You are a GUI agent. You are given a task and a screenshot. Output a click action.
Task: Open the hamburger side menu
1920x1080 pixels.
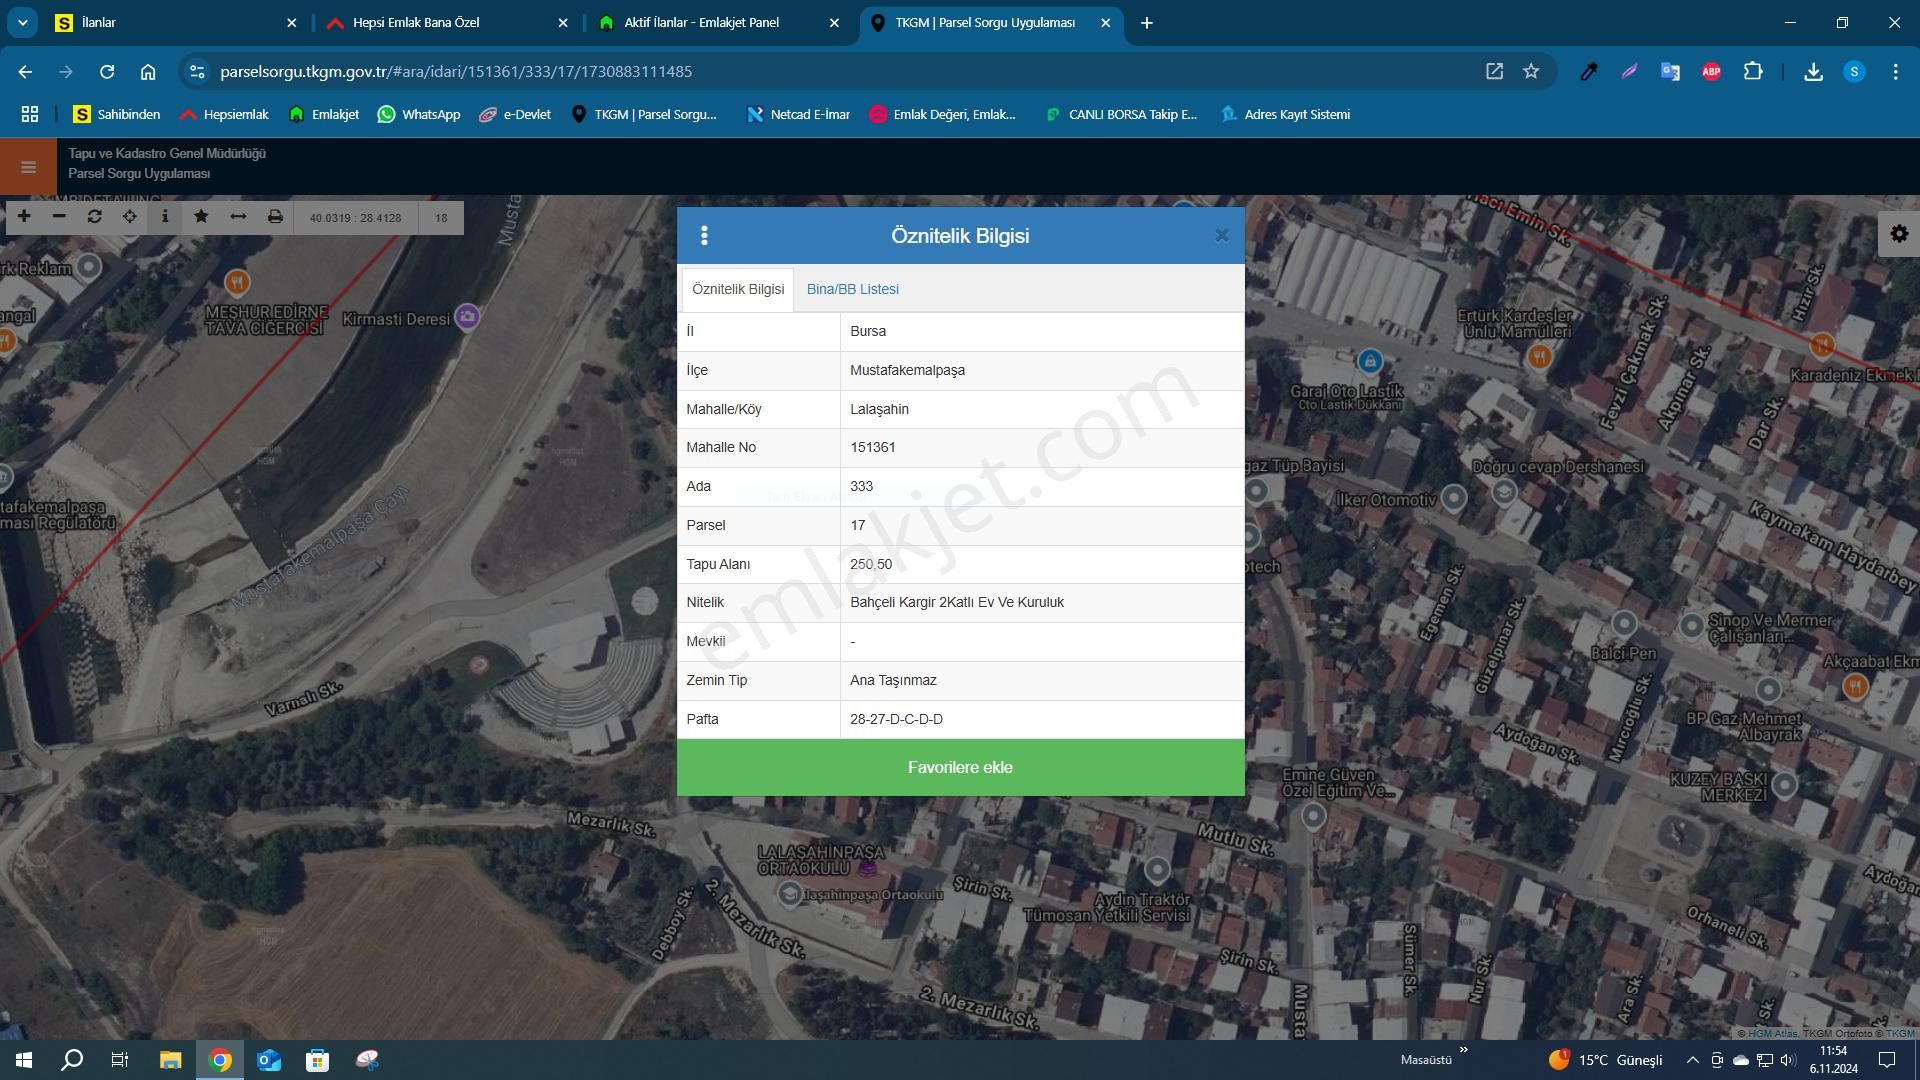pyautogui.click(x=28, y=167)
